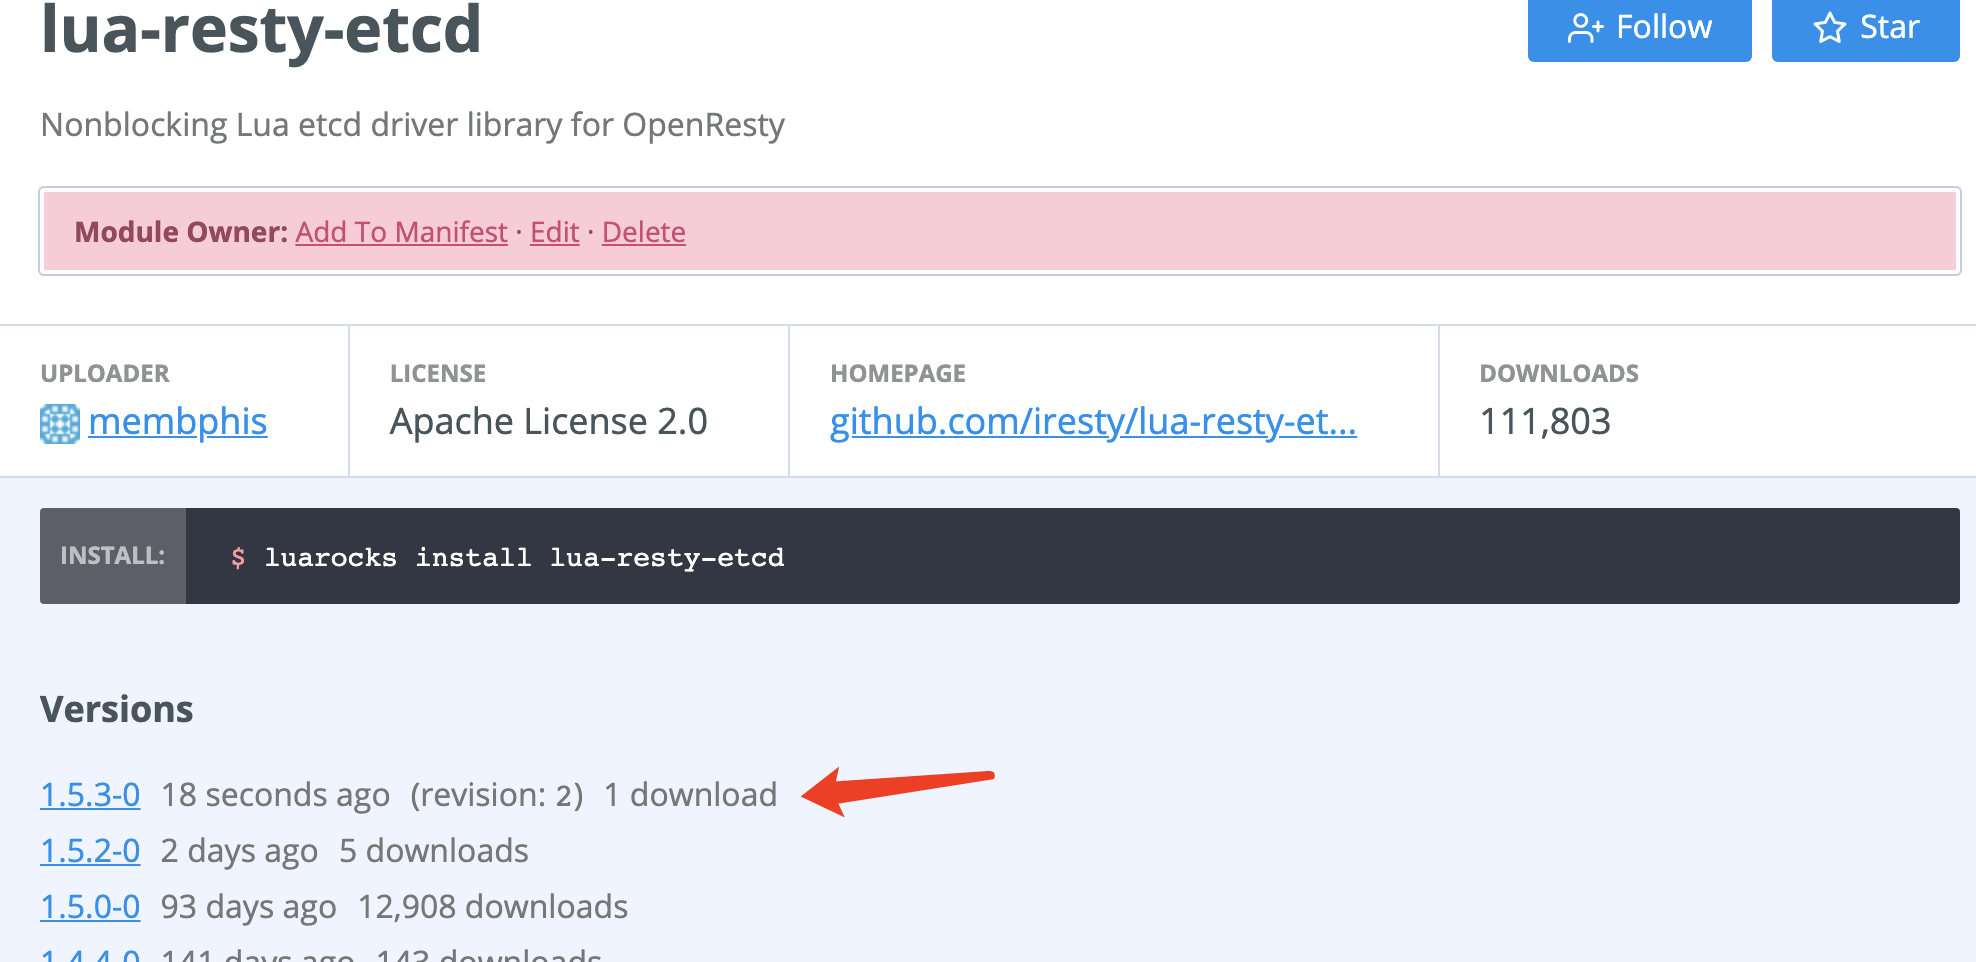Star the lua-resty-etcd module
This screenshot has width=1976, height=962.
click(1865, 29)
